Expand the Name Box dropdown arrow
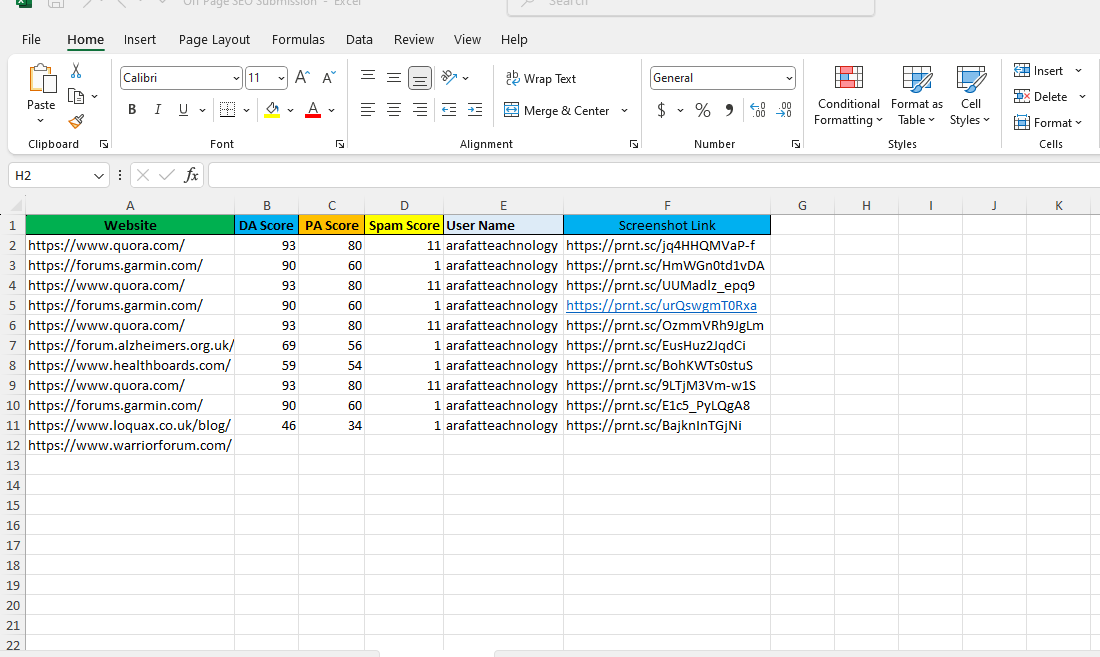1100x657 pixels. pos(99,175)
